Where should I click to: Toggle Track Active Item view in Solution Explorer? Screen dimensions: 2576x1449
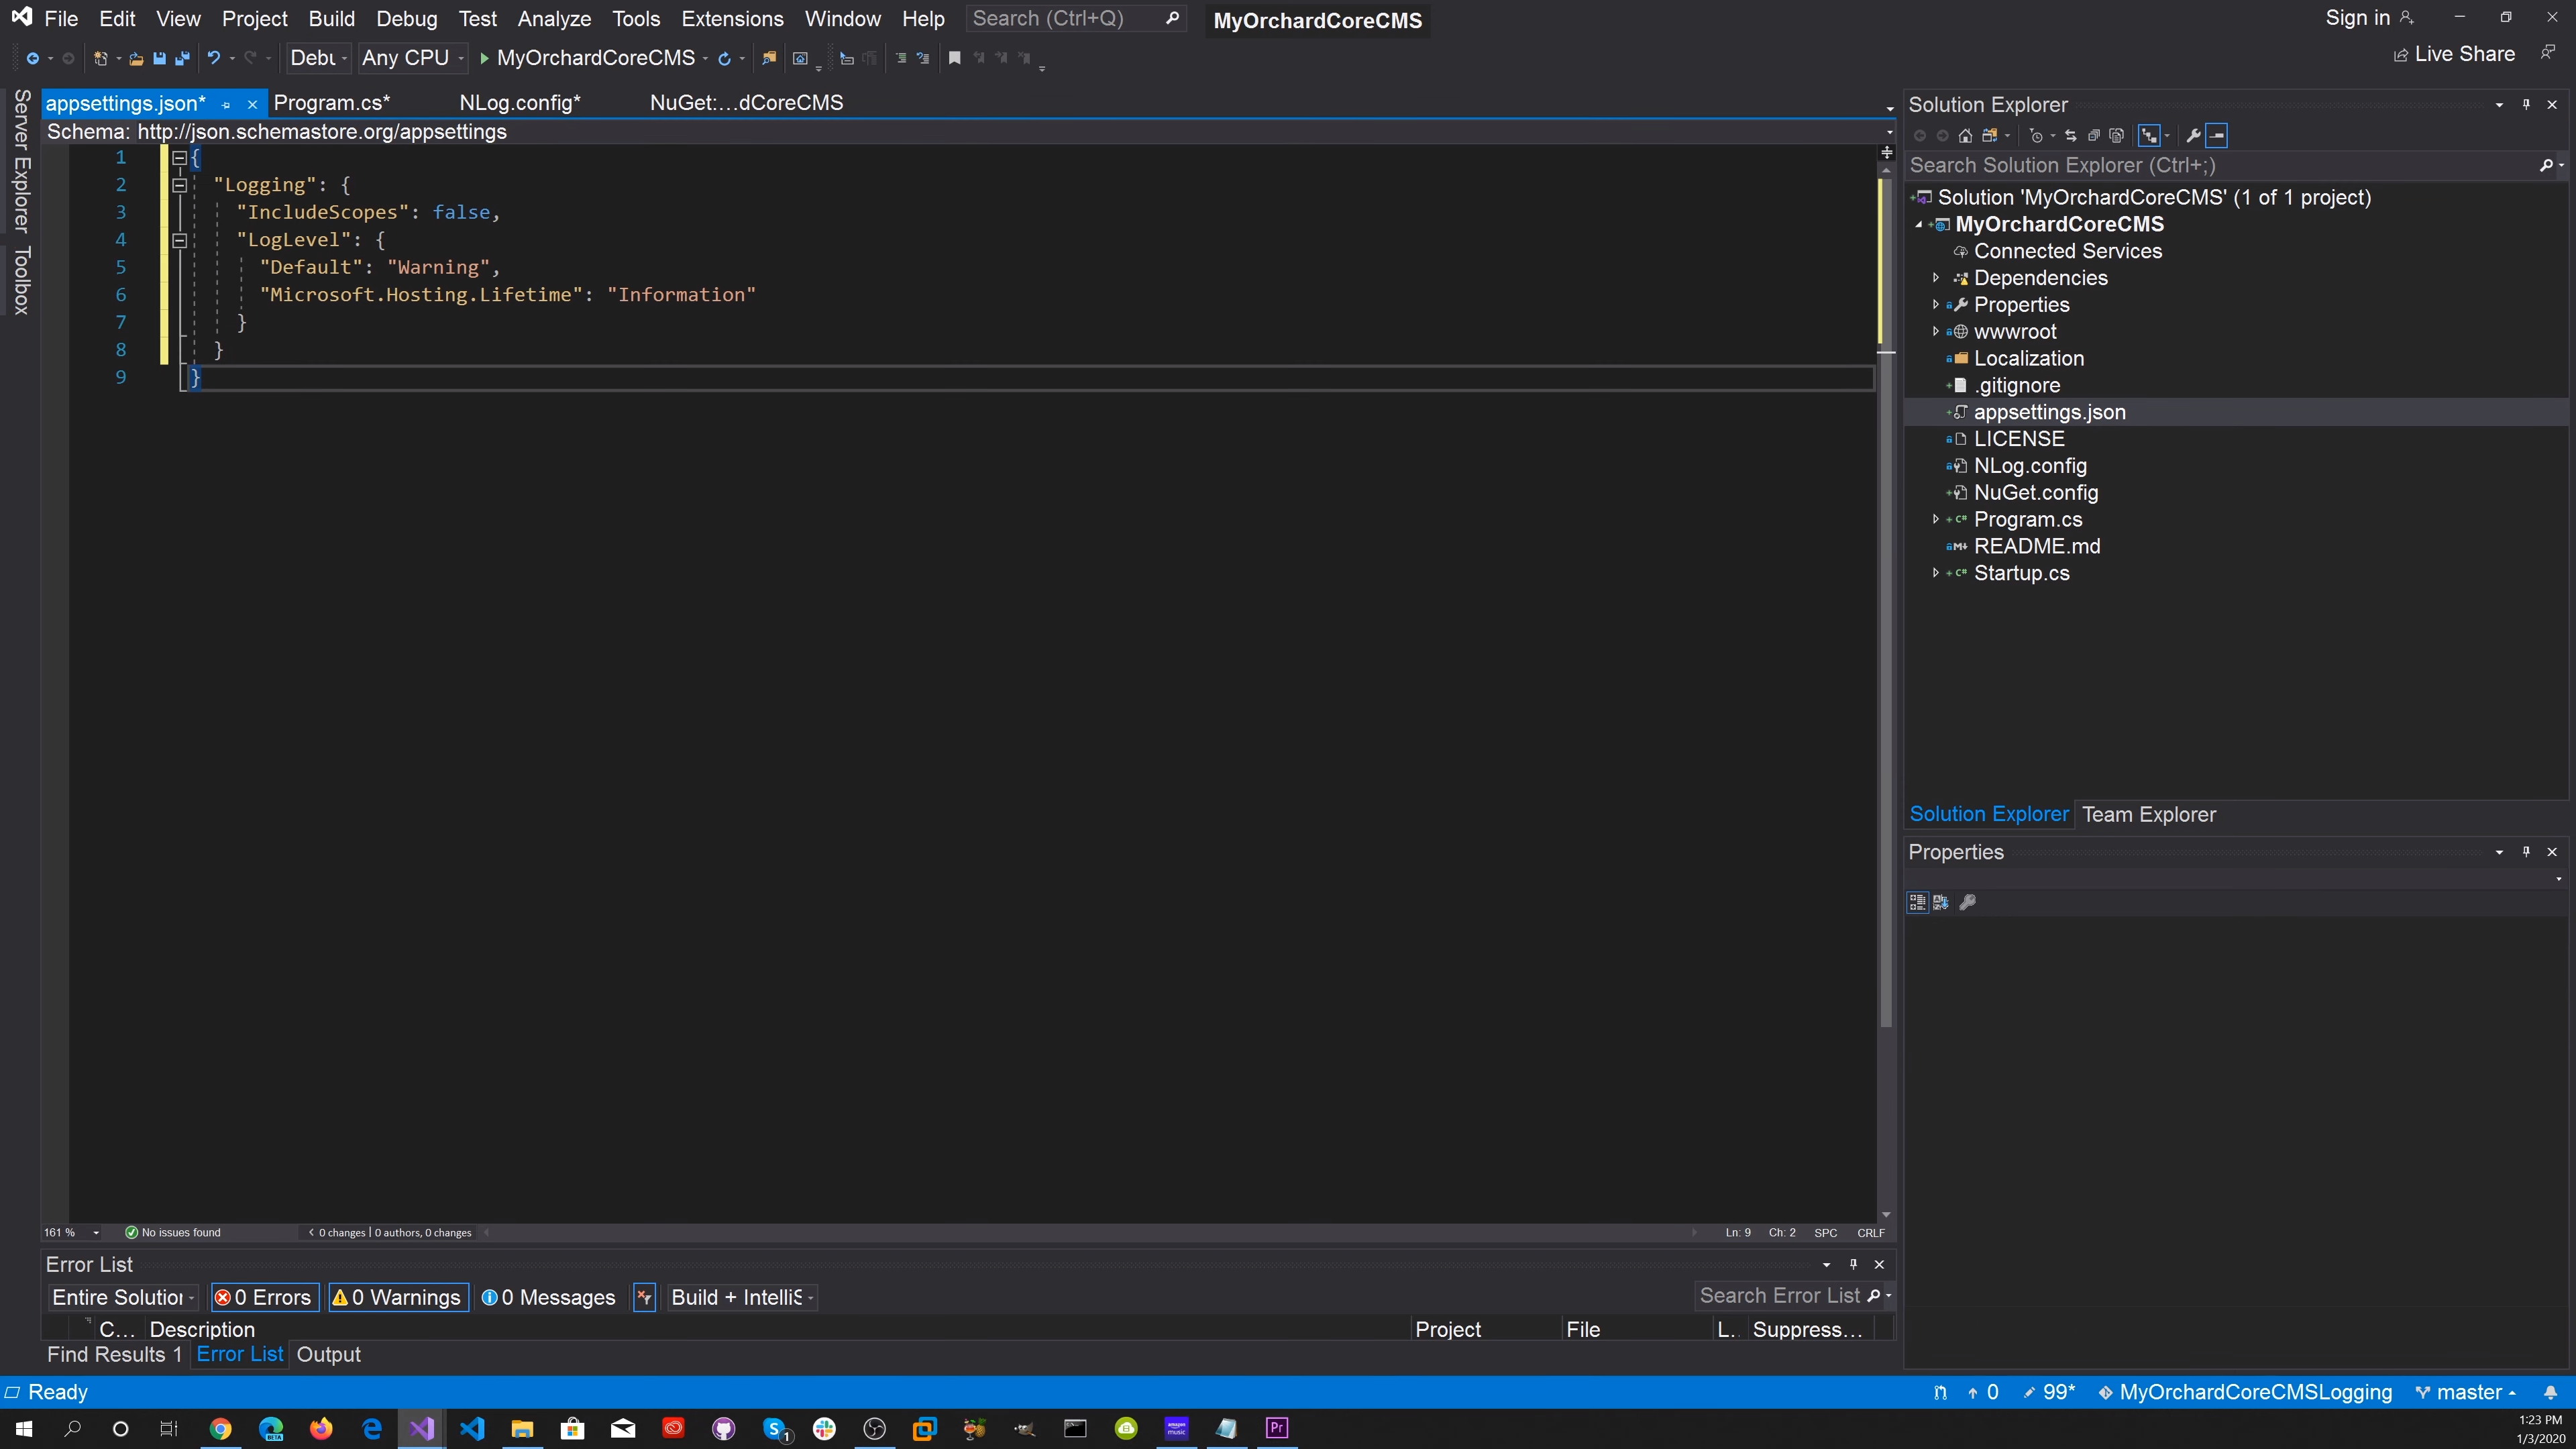[x=2149, y=135]
